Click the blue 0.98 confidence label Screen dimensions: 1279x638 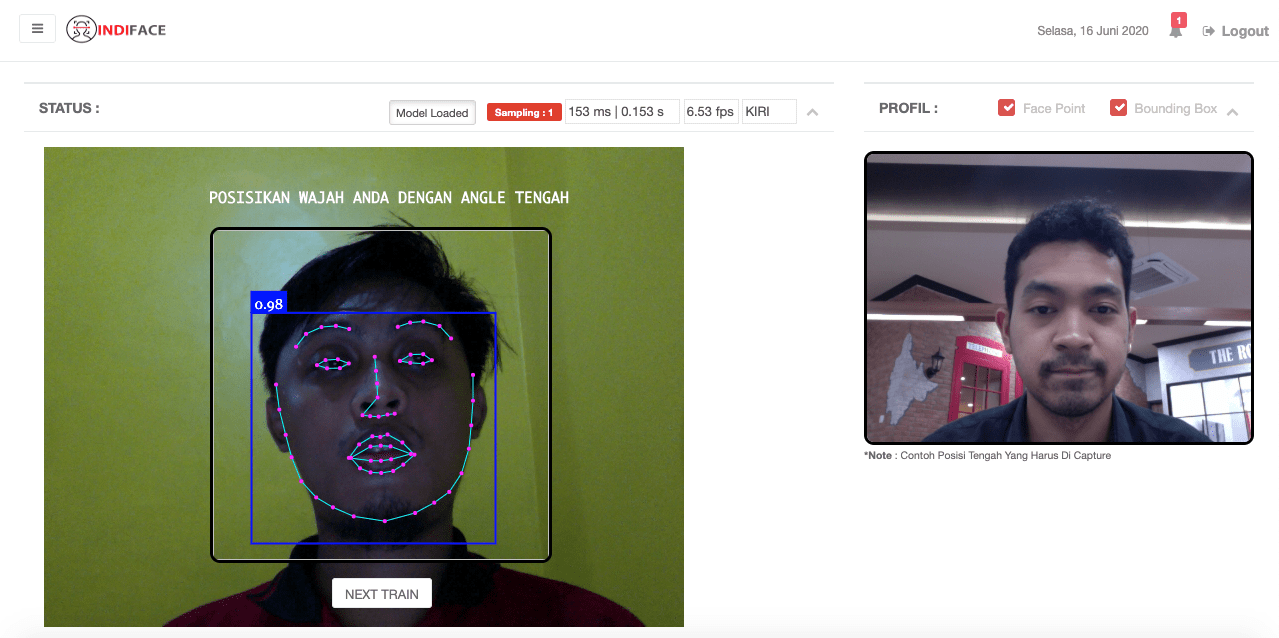268,304
